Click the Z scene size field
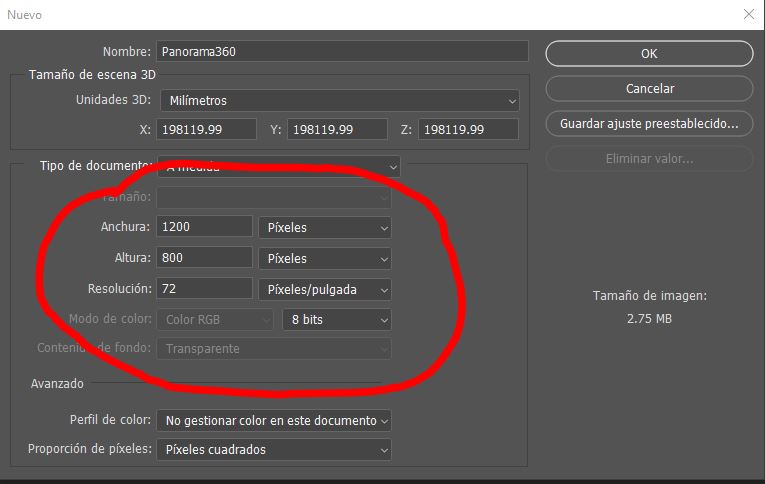Image resolution: width=765 pixels, height=484 pixels. coord(468,129)
